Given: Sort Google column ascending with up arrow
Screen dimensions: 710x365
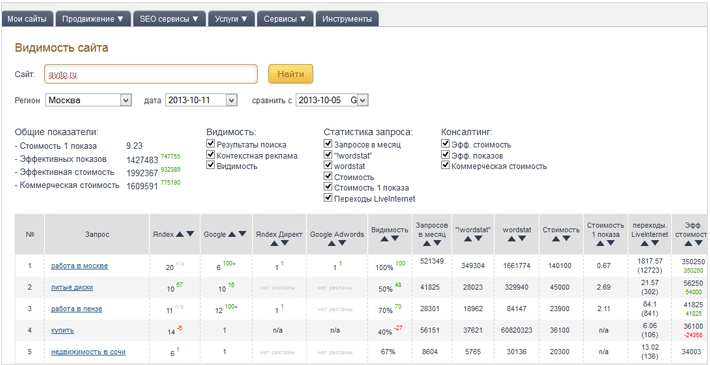Looking at the screenshot, I should point(232,234).
